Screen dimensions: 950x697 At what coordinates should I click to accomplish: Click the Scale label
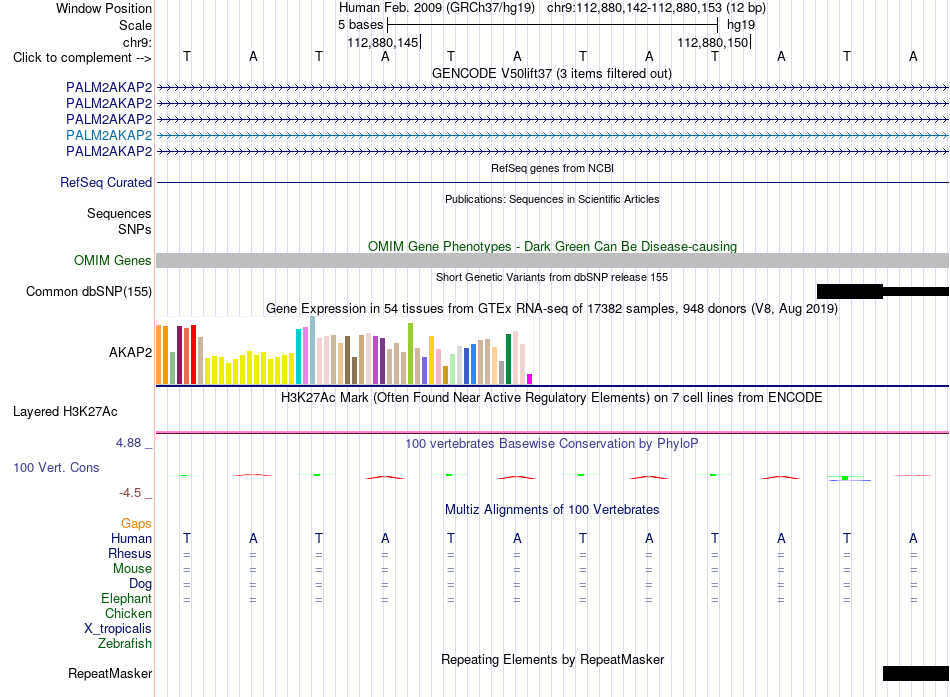(x=135, y=25)
